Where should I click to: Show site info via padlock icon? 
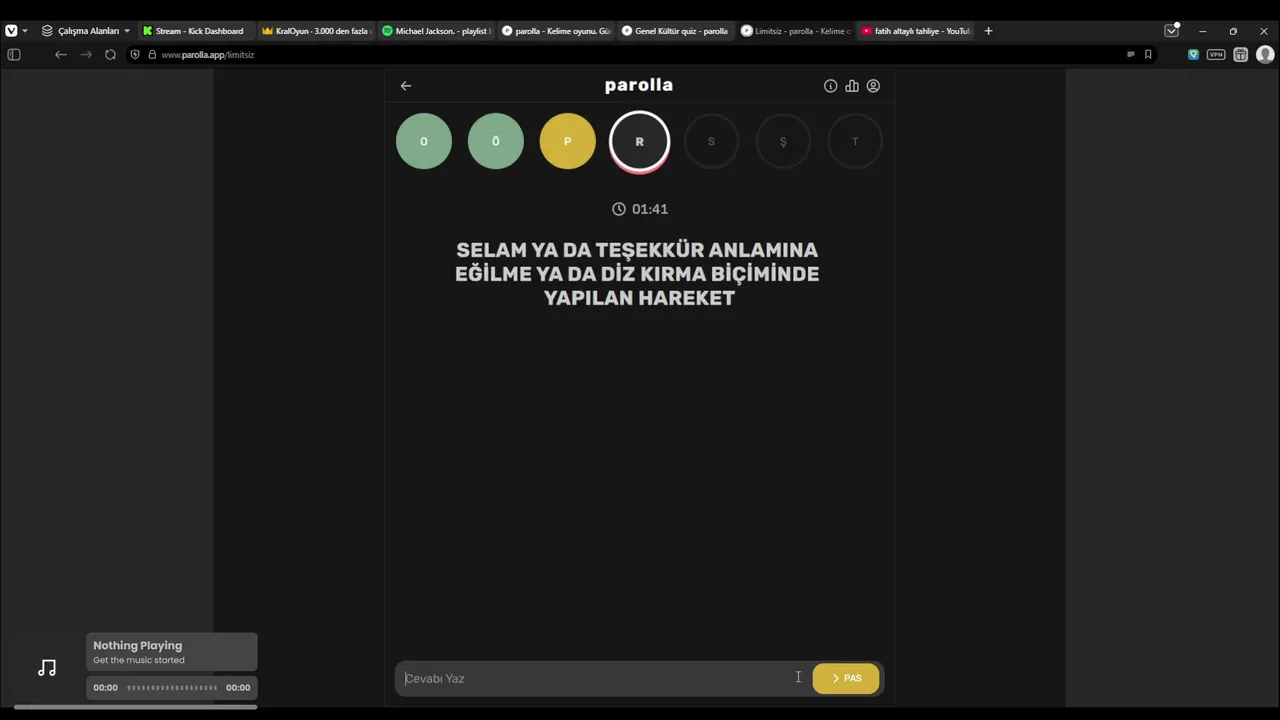[x=152, y=55]
